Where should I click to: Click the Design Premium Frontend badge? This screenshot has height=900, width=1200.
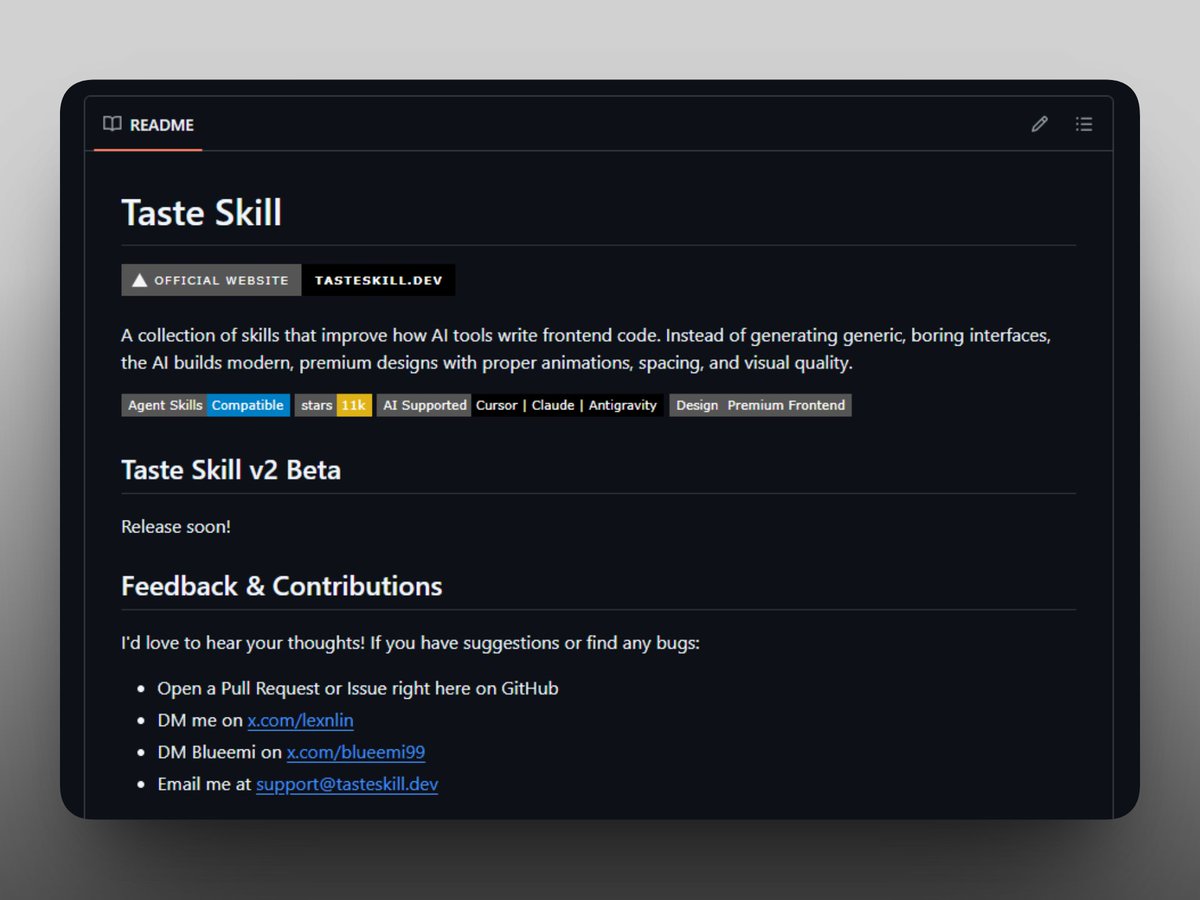[x=760, y=405]
